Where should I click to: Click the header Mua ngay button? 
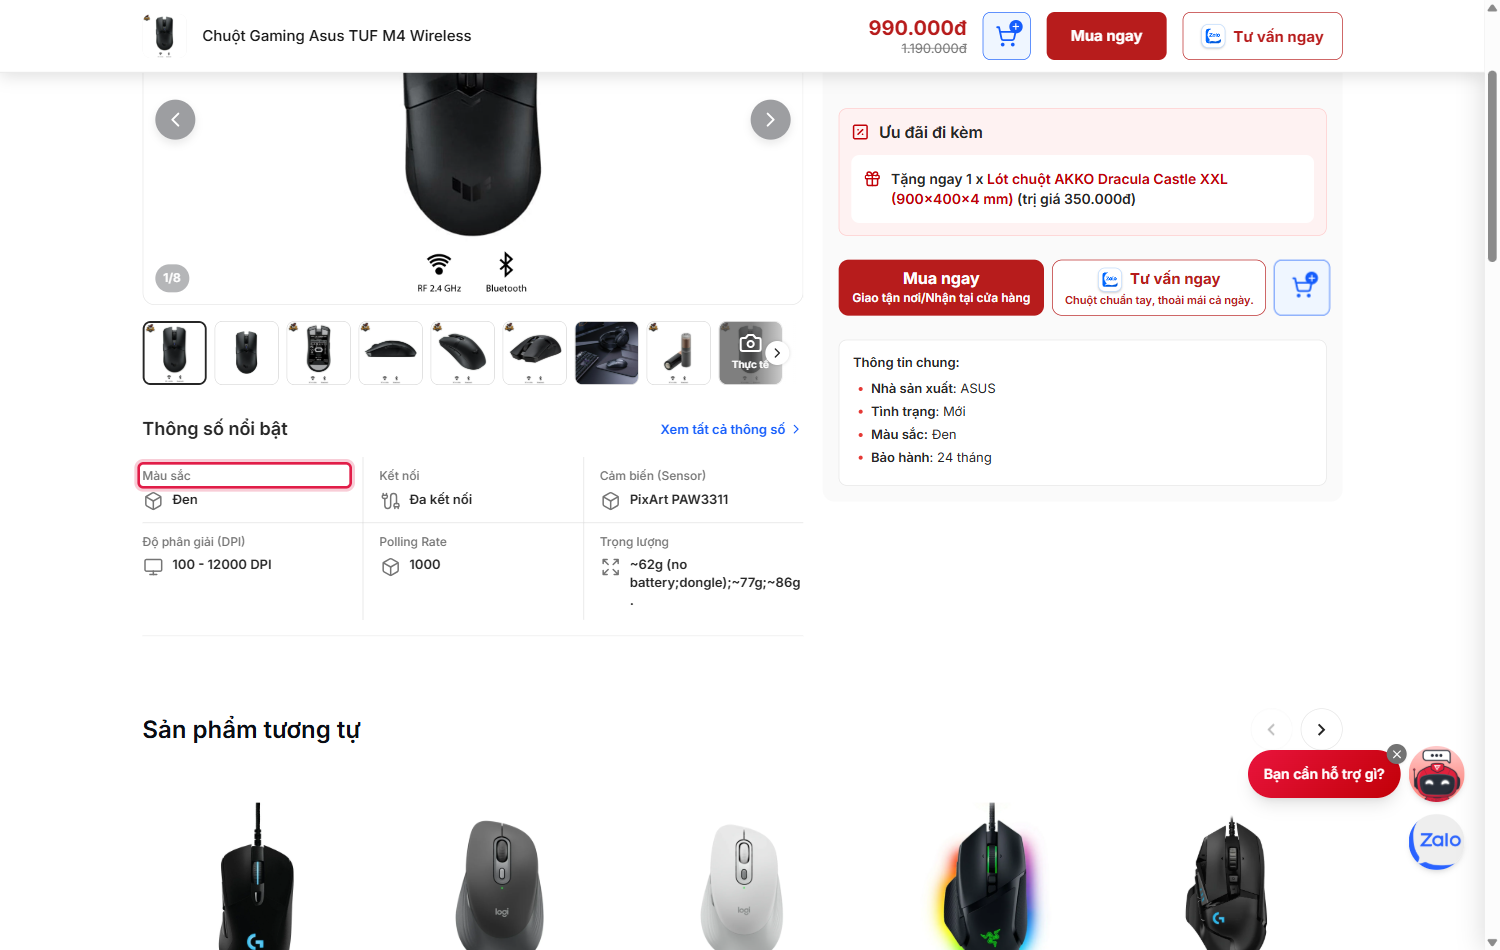(x=1106, y=36)
